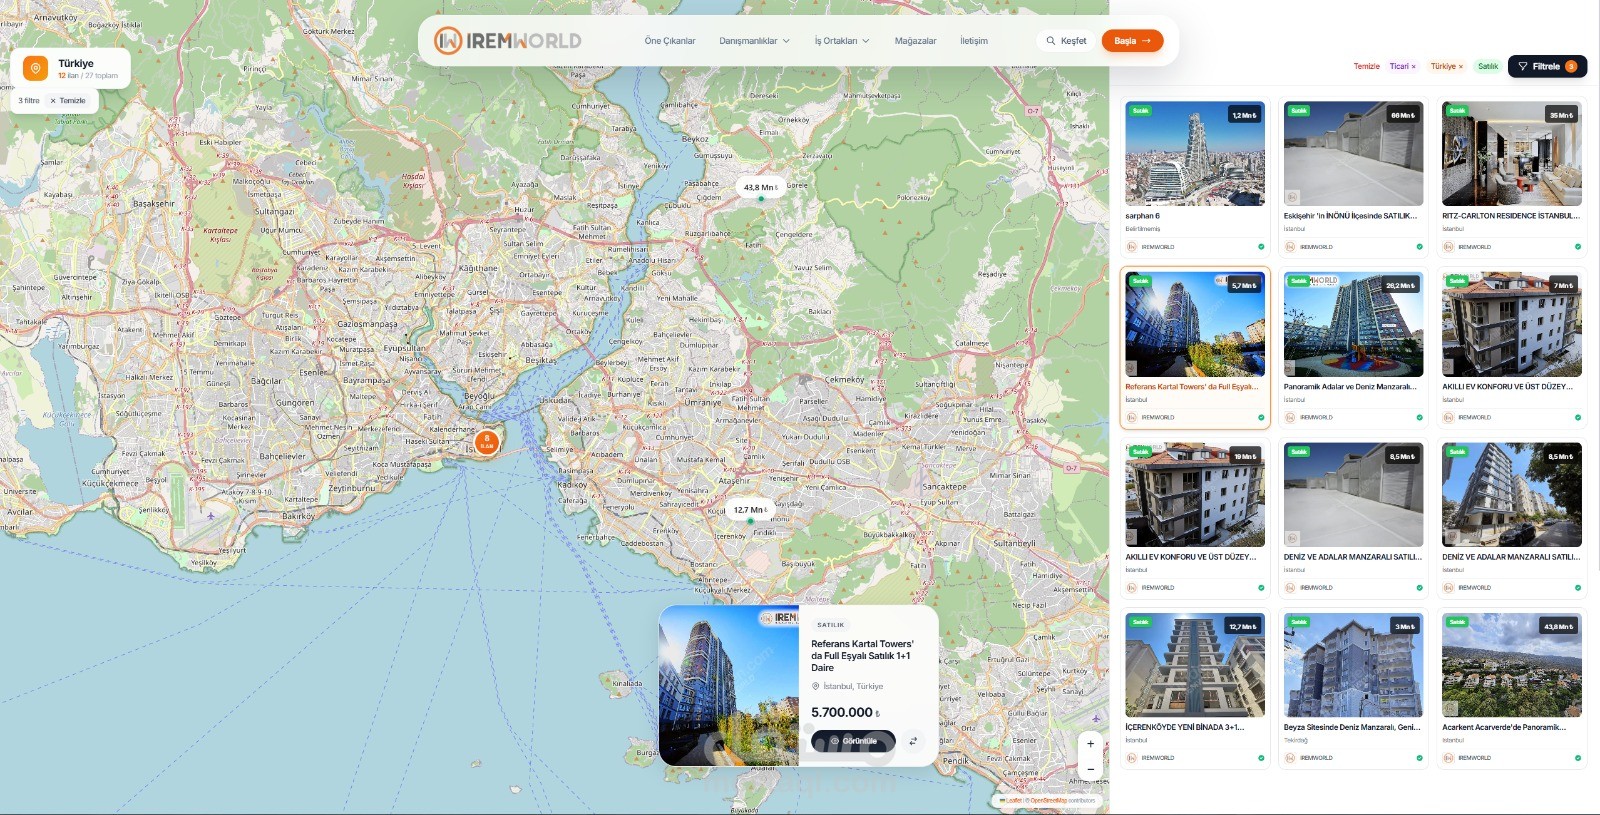Open the sarphan 6 listing thumbnail
The image size is (1600, 815).
pos(1195,153)
